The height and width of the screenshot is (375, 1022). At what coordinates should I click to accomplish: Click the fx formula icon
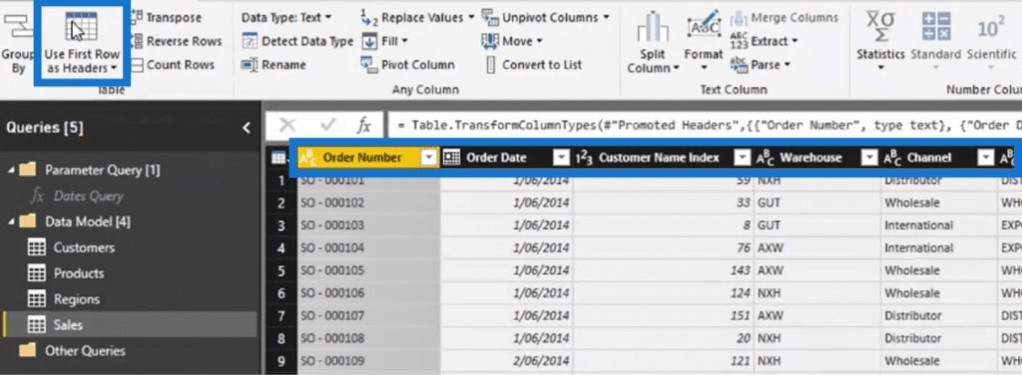pos(364,126)
